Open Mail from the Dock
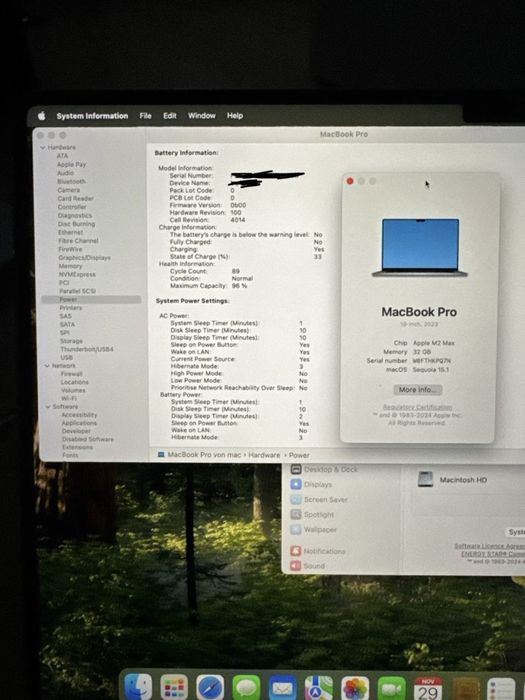 pyautogui.click(x=282, y=688)
